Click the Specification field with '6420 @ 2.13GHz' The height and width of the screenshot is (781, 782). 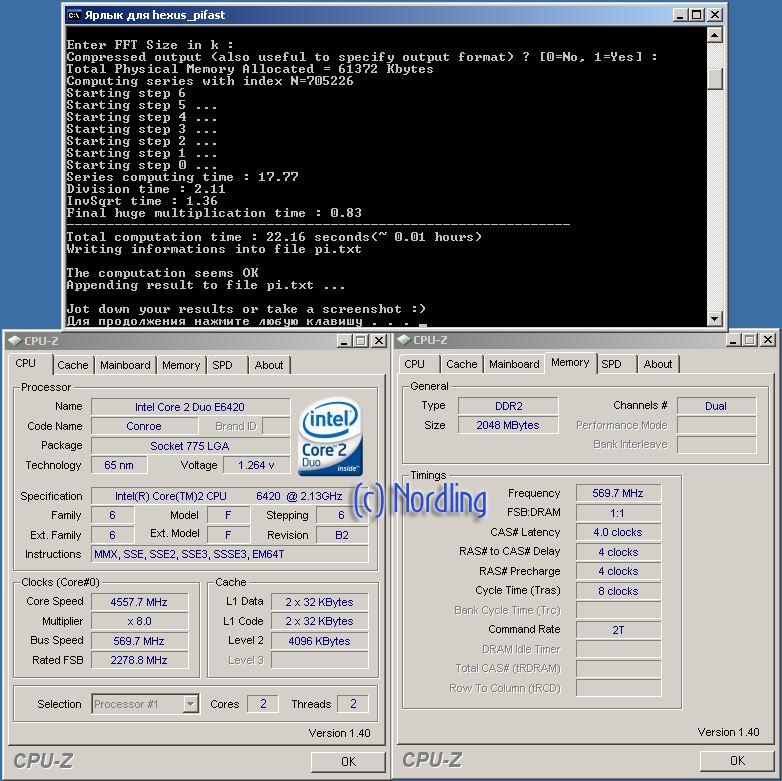click(x=229, y=496)
